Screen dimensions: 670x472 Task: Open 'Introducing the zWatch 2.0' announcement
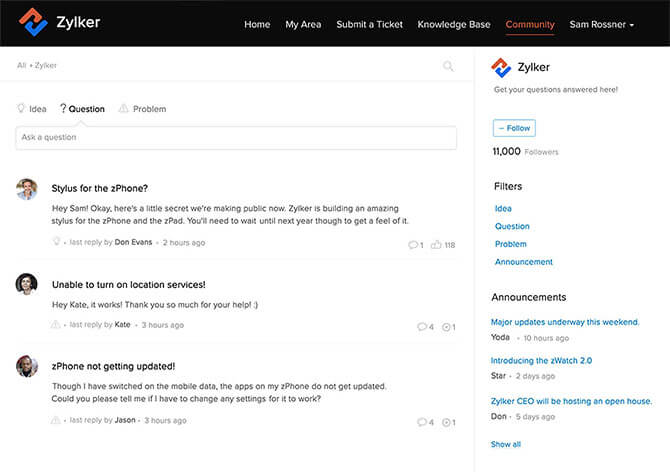click(x=541, y=360)
